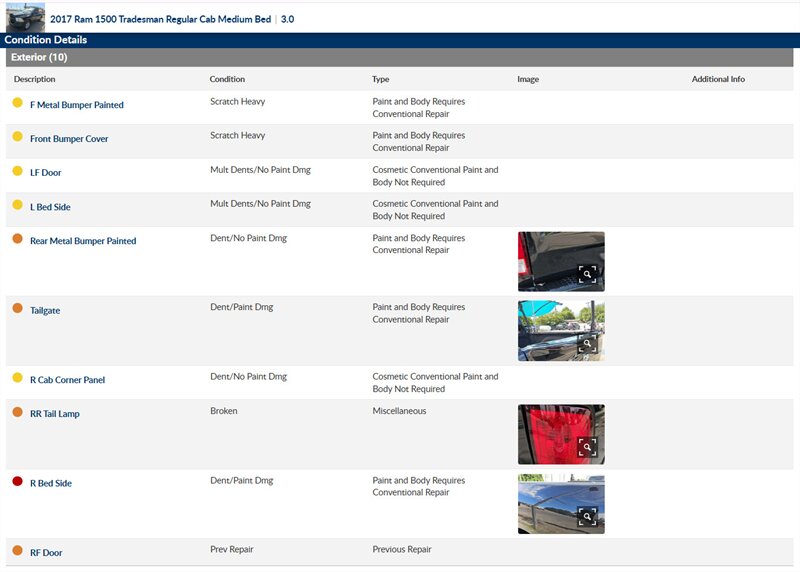Click zoom icon on R Bed Side photo

(x=587, y=516)
